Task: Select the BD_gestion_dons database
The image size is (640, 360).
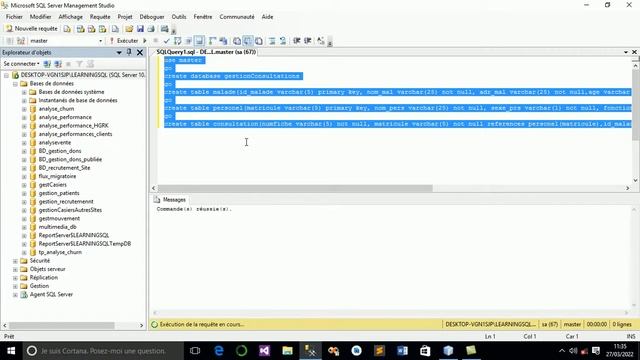Action: (x=60, y=151)
